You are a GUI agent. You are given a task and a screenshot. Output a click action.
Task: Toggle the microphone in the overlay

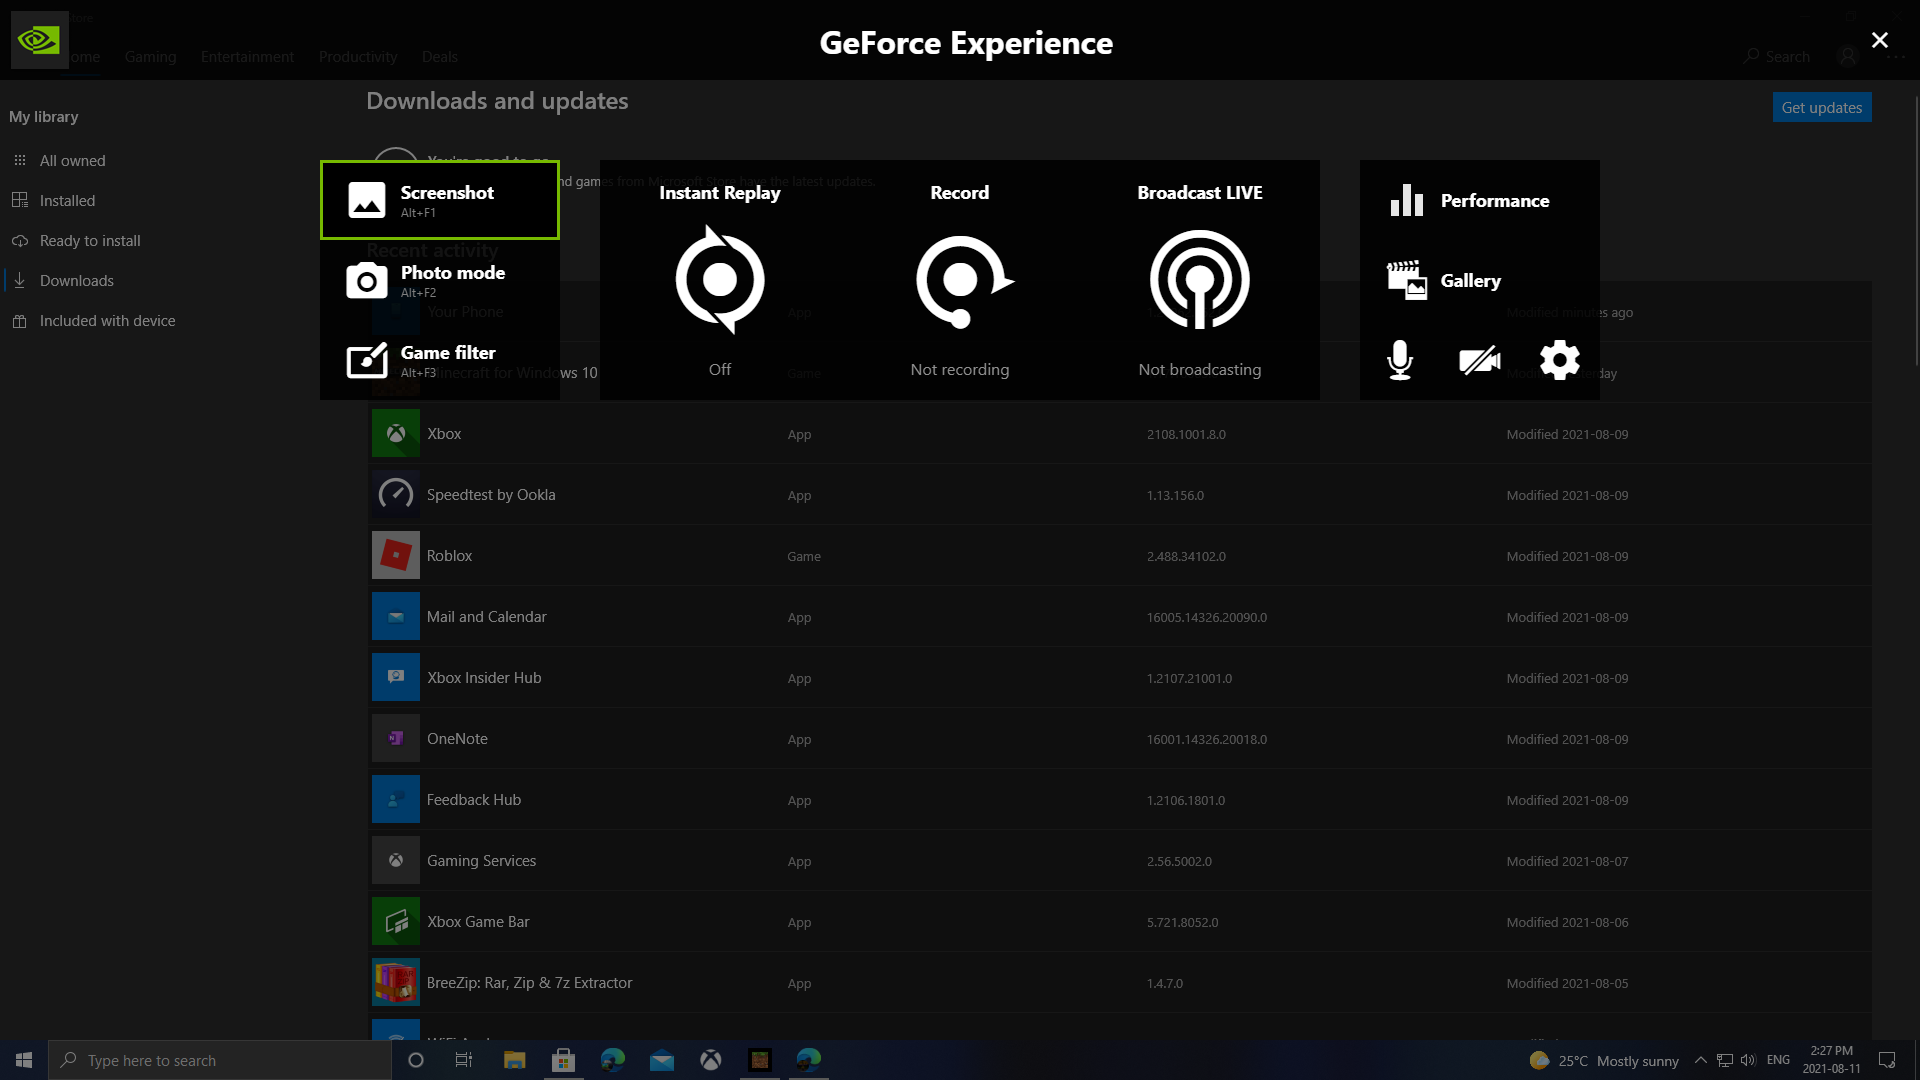(x=1400, y=360)
